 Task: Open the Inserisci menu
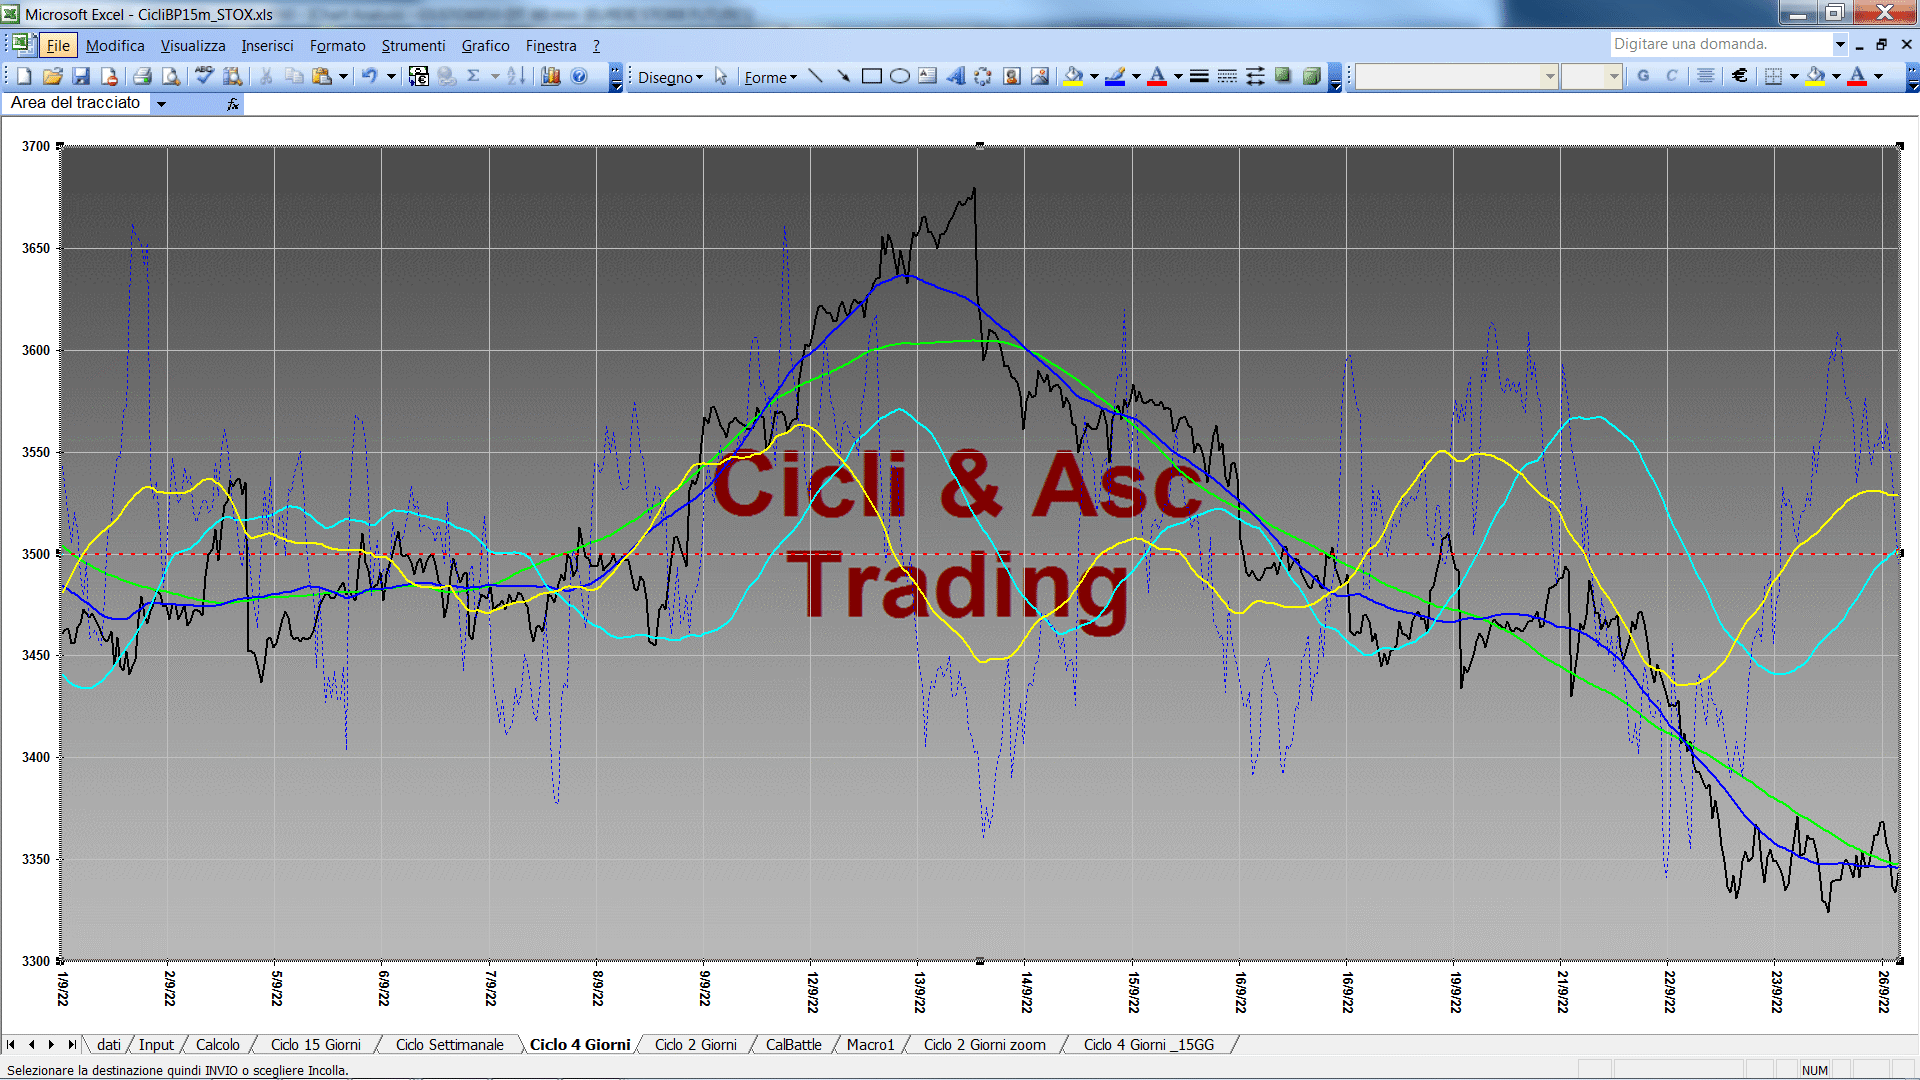pyautogui.click(x=267, y=45)
